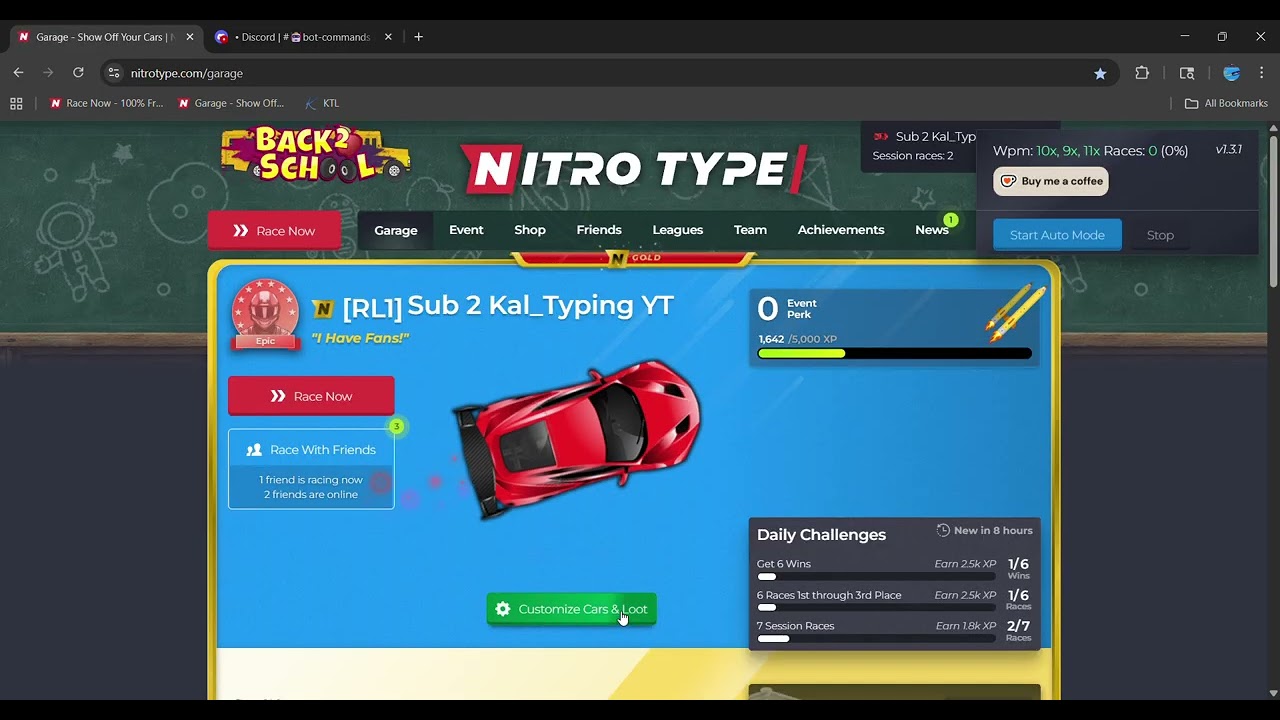Open All Bookmarks folder
Viewport: 1280px width, 720px height.
(1226, 103)
